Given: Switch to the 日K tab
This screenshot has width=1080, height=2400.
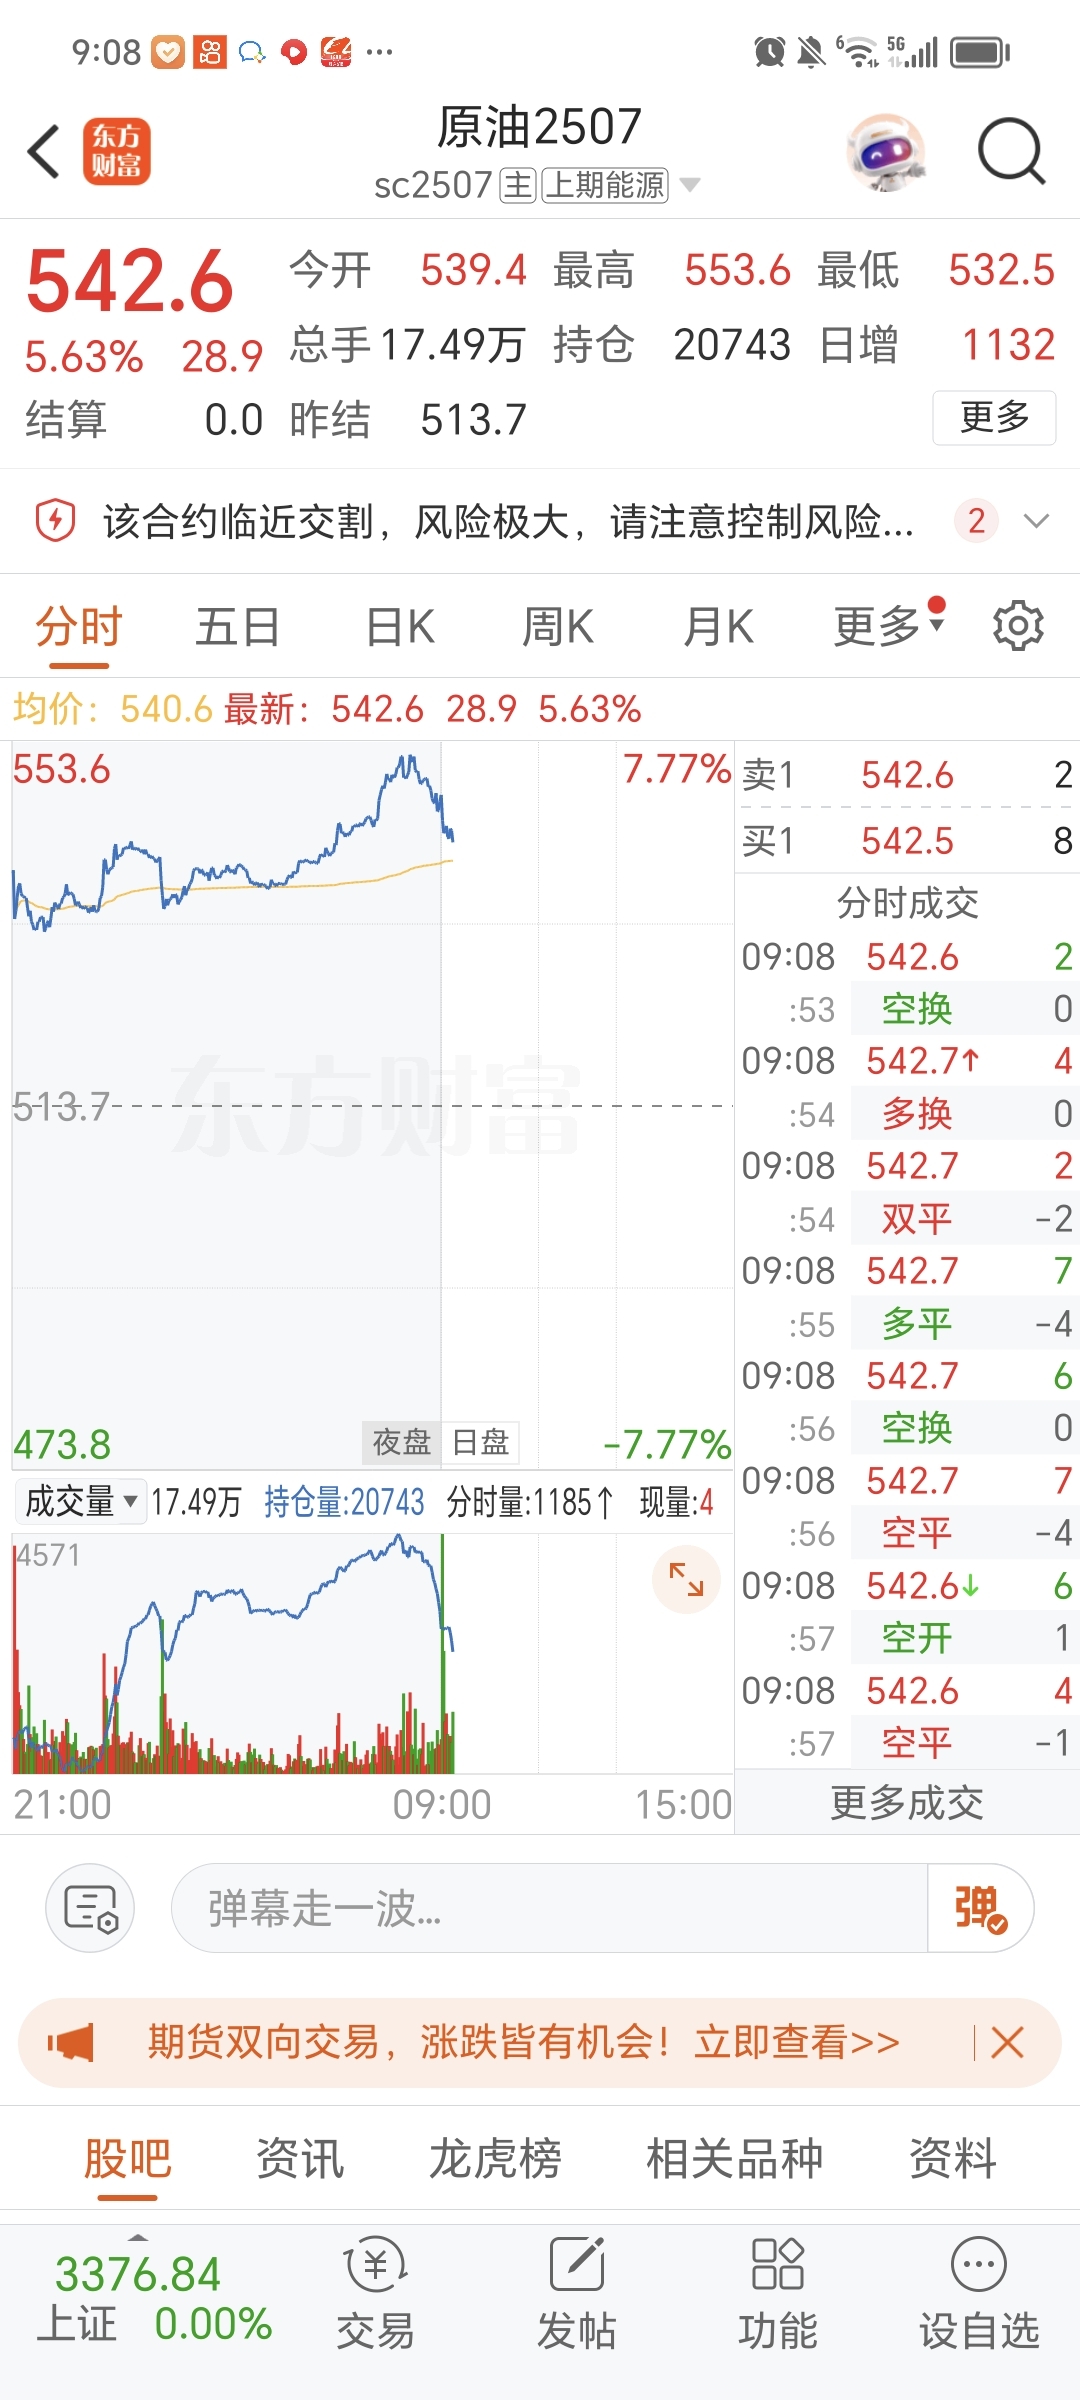Looking at the screenshot, I should pos(400,628).
